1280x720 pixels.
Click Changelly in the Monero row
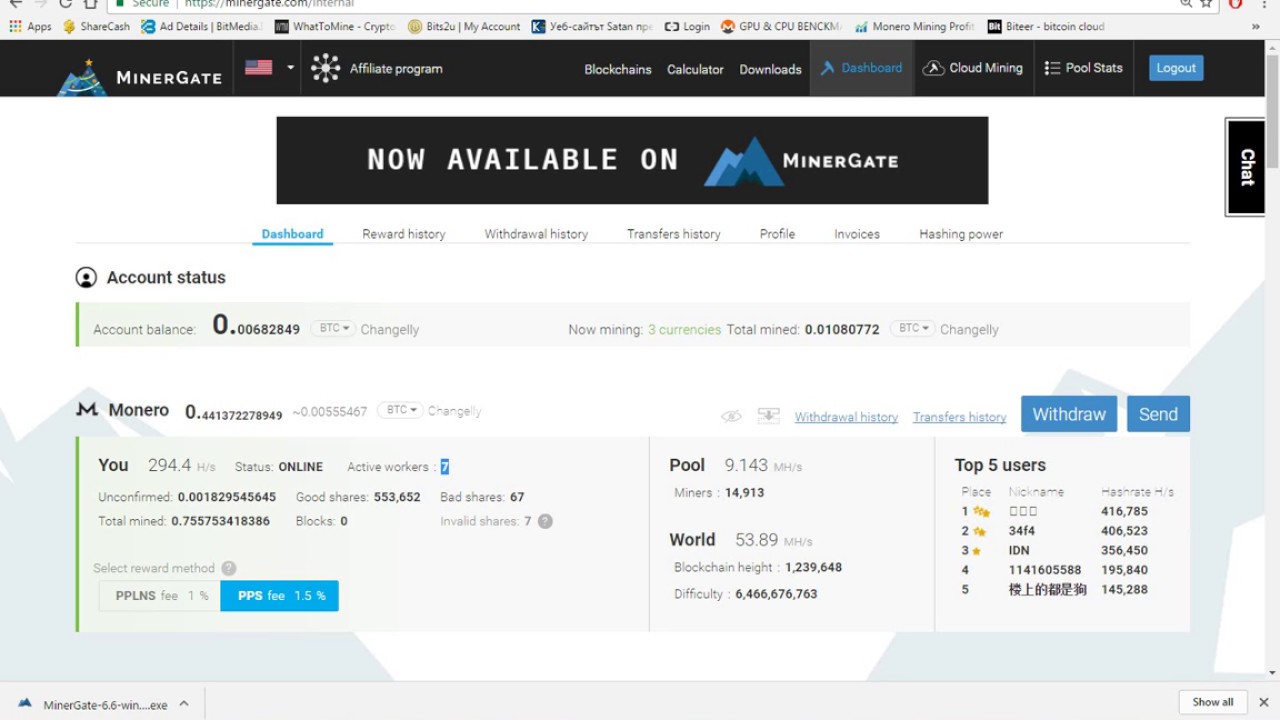[x=455, y=411]
